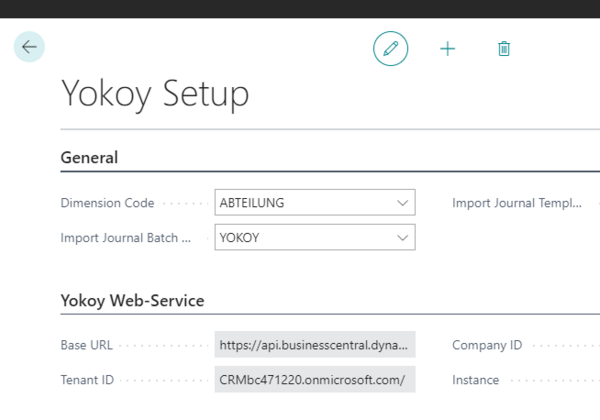The image size is (600, 420).
Task: Click the Import Journal Batch label
Action: pyautogui.click(x=125, y=237)
